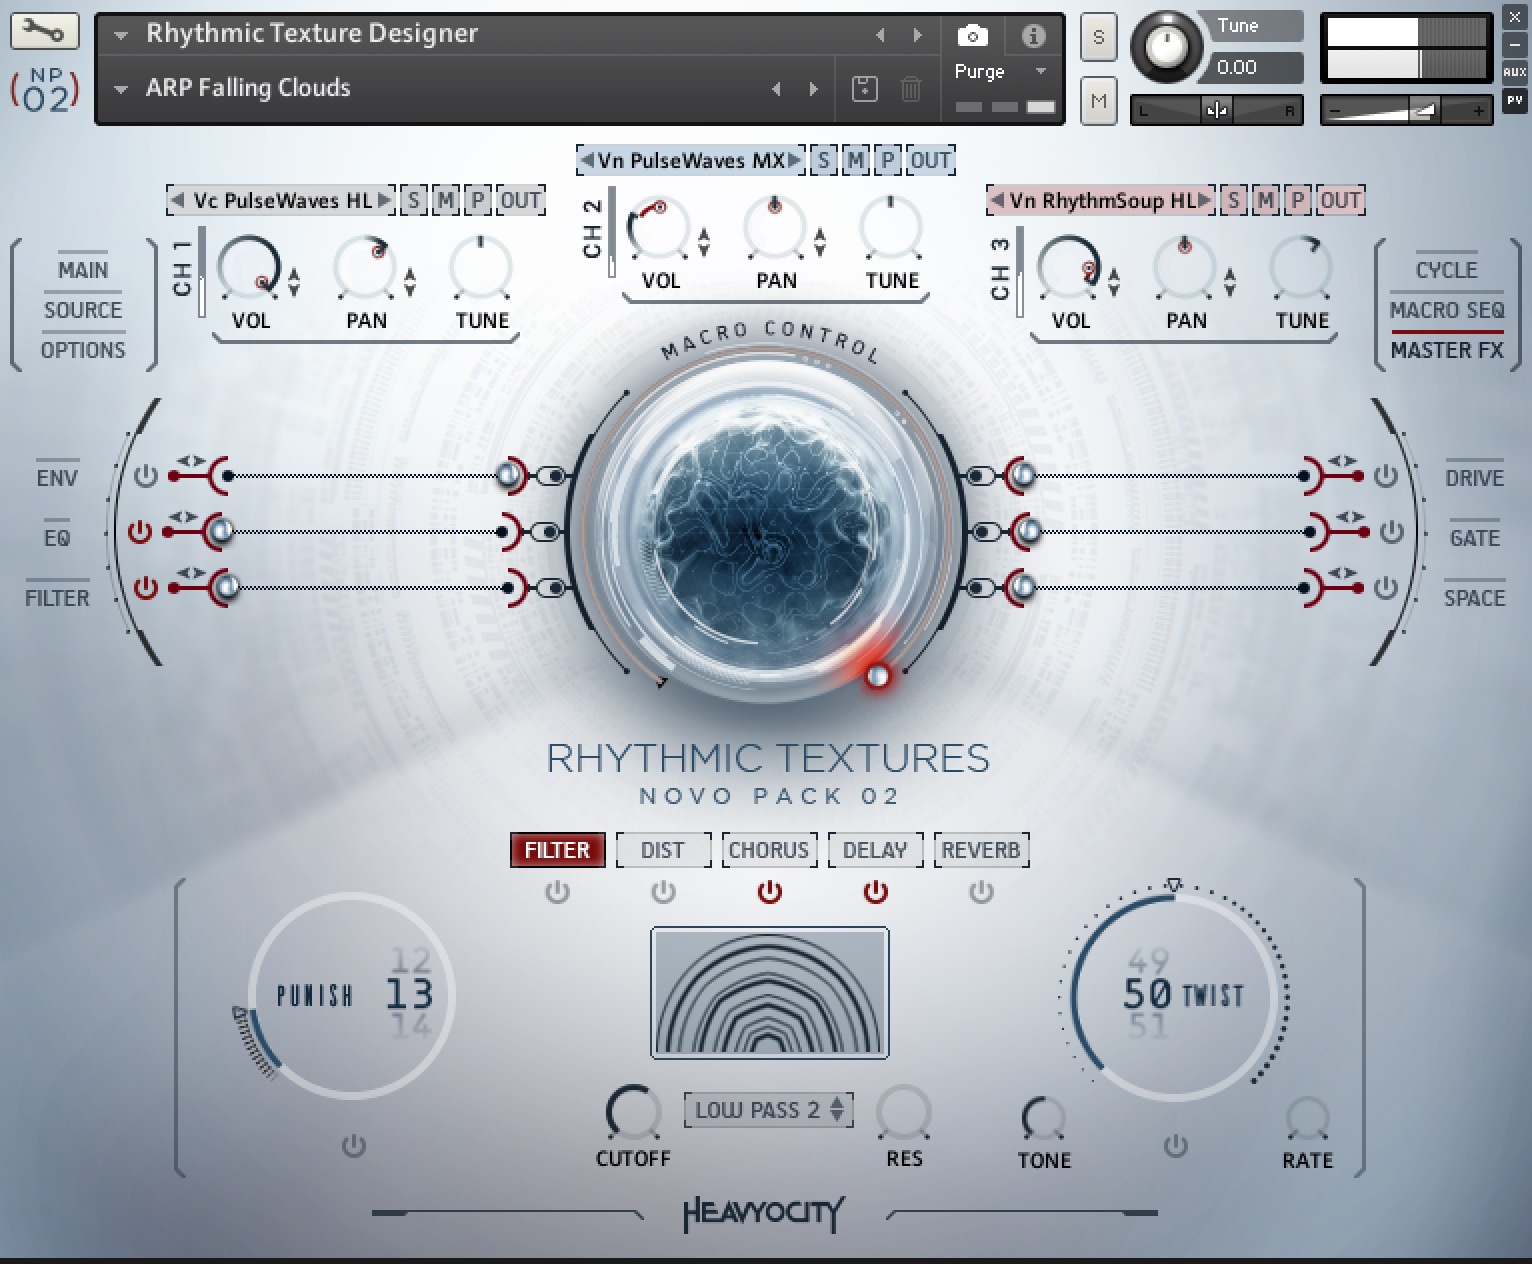This screenshot has width=1532, height=1264.
Task: Click OUT button for Vc PulseWaves HL
Action: pyautogui.click(x=520, y=201)
